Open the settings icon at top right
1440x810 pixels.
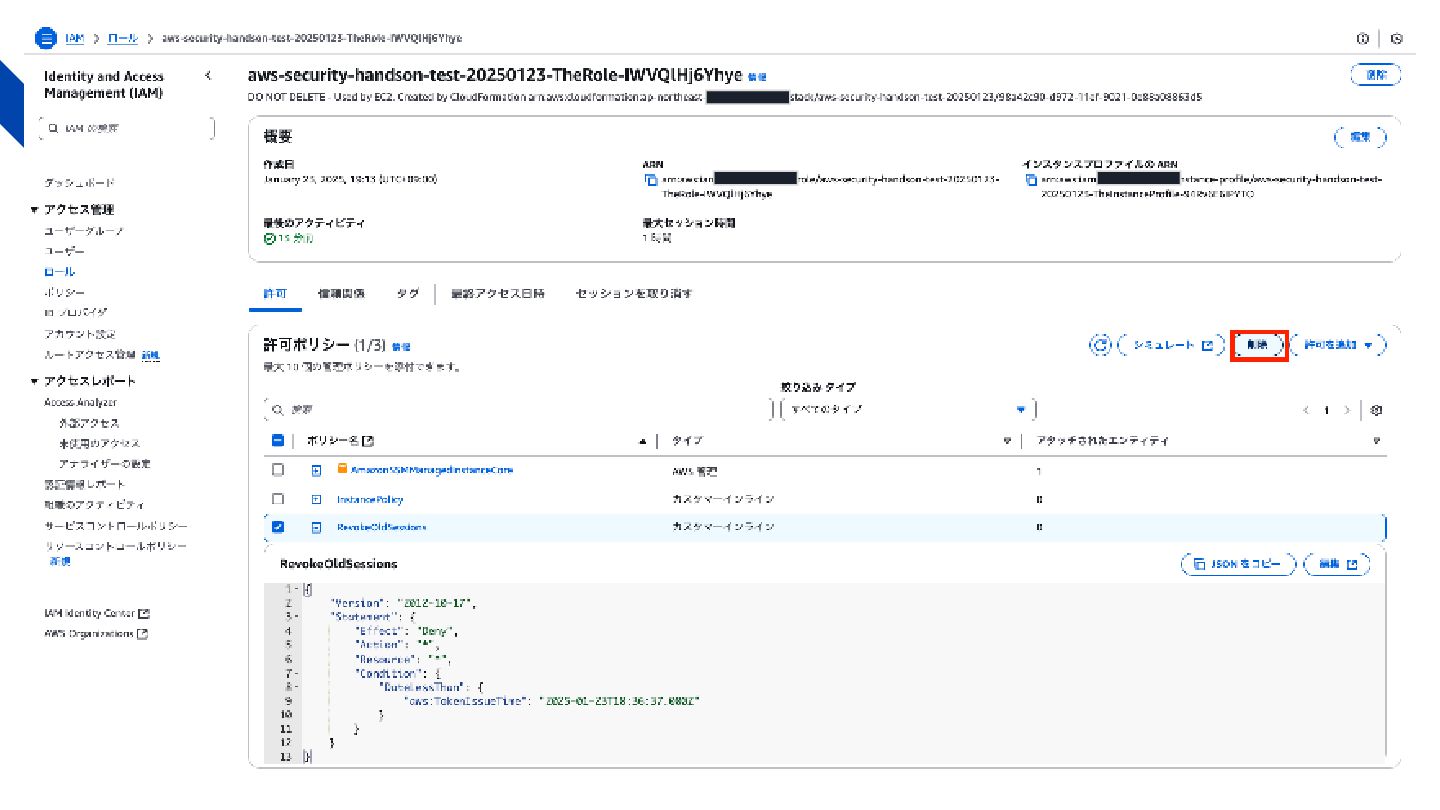[x=1396, y=38]
